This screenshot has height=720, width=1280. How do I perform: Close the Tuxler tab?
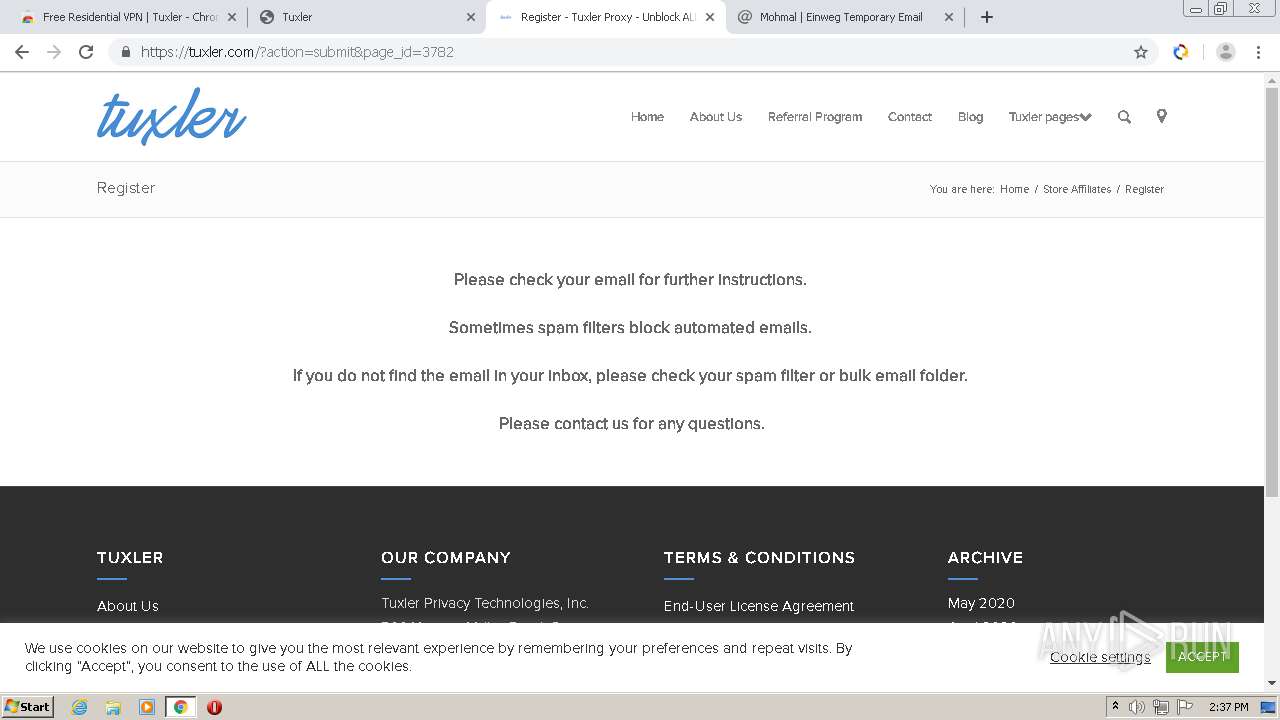(x=471, y=17)
